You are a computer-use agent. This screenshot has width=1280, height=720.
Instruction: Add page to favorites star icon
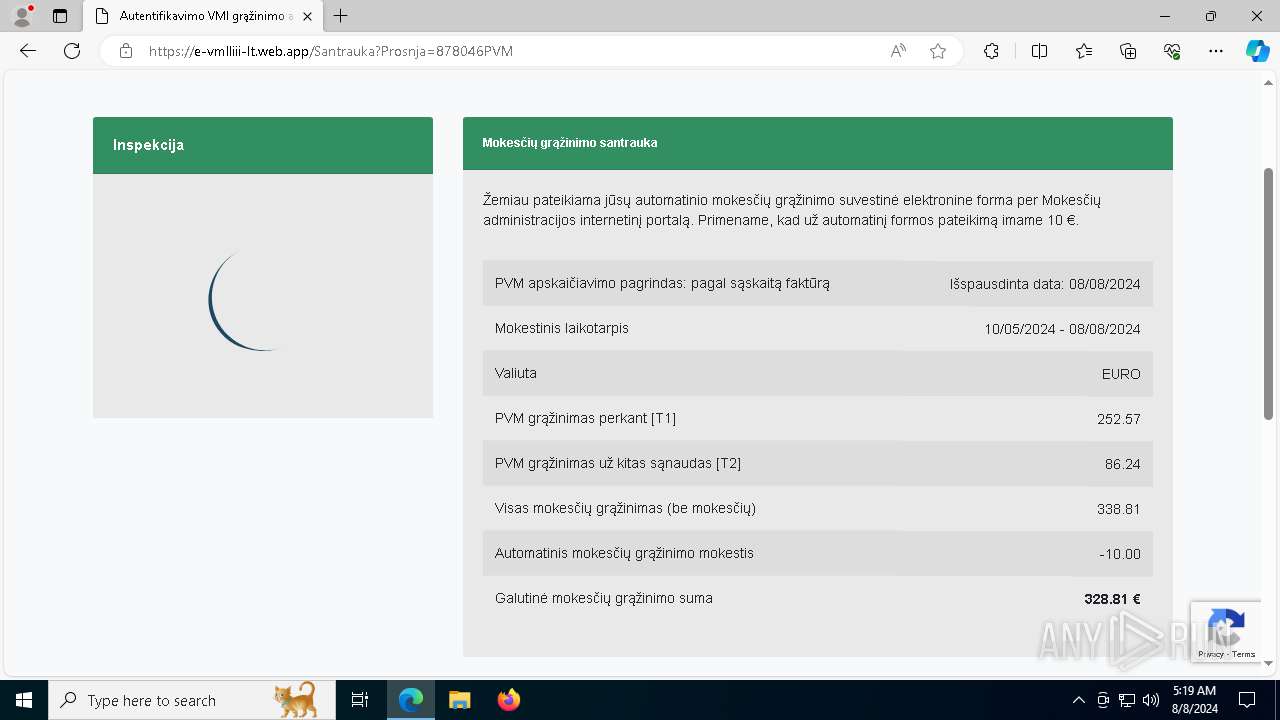pyautogui.click(x=938, y=51)
